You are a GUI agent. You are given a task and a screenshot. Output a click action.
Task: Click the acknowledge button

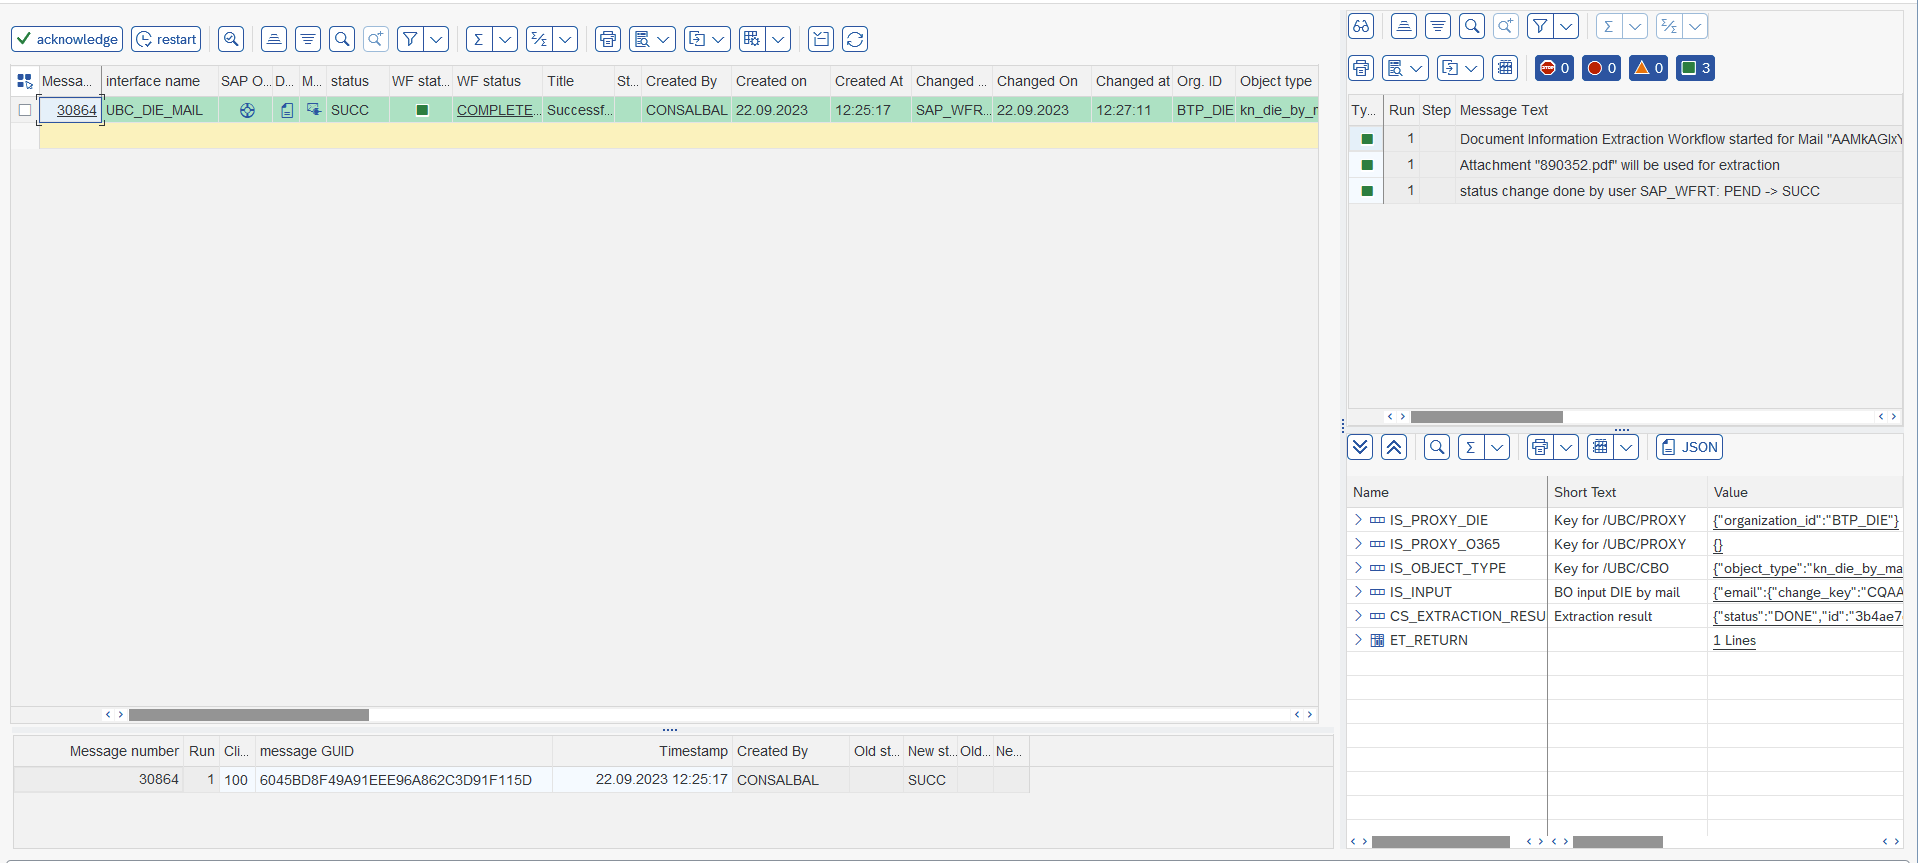tap(67, 39)
